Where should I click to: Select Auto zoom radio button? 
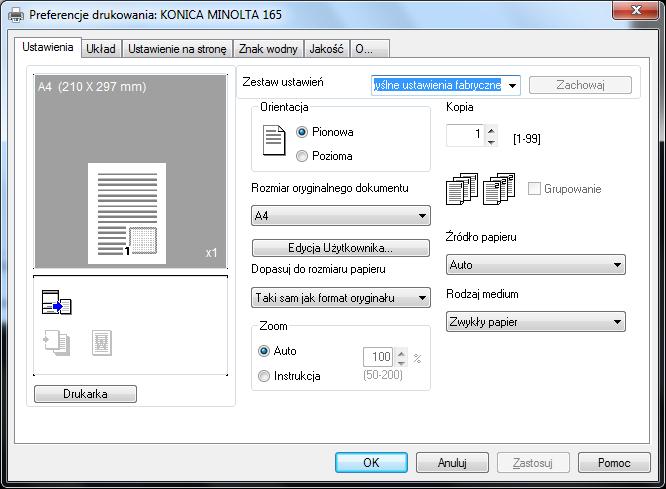tap(264, 351)
